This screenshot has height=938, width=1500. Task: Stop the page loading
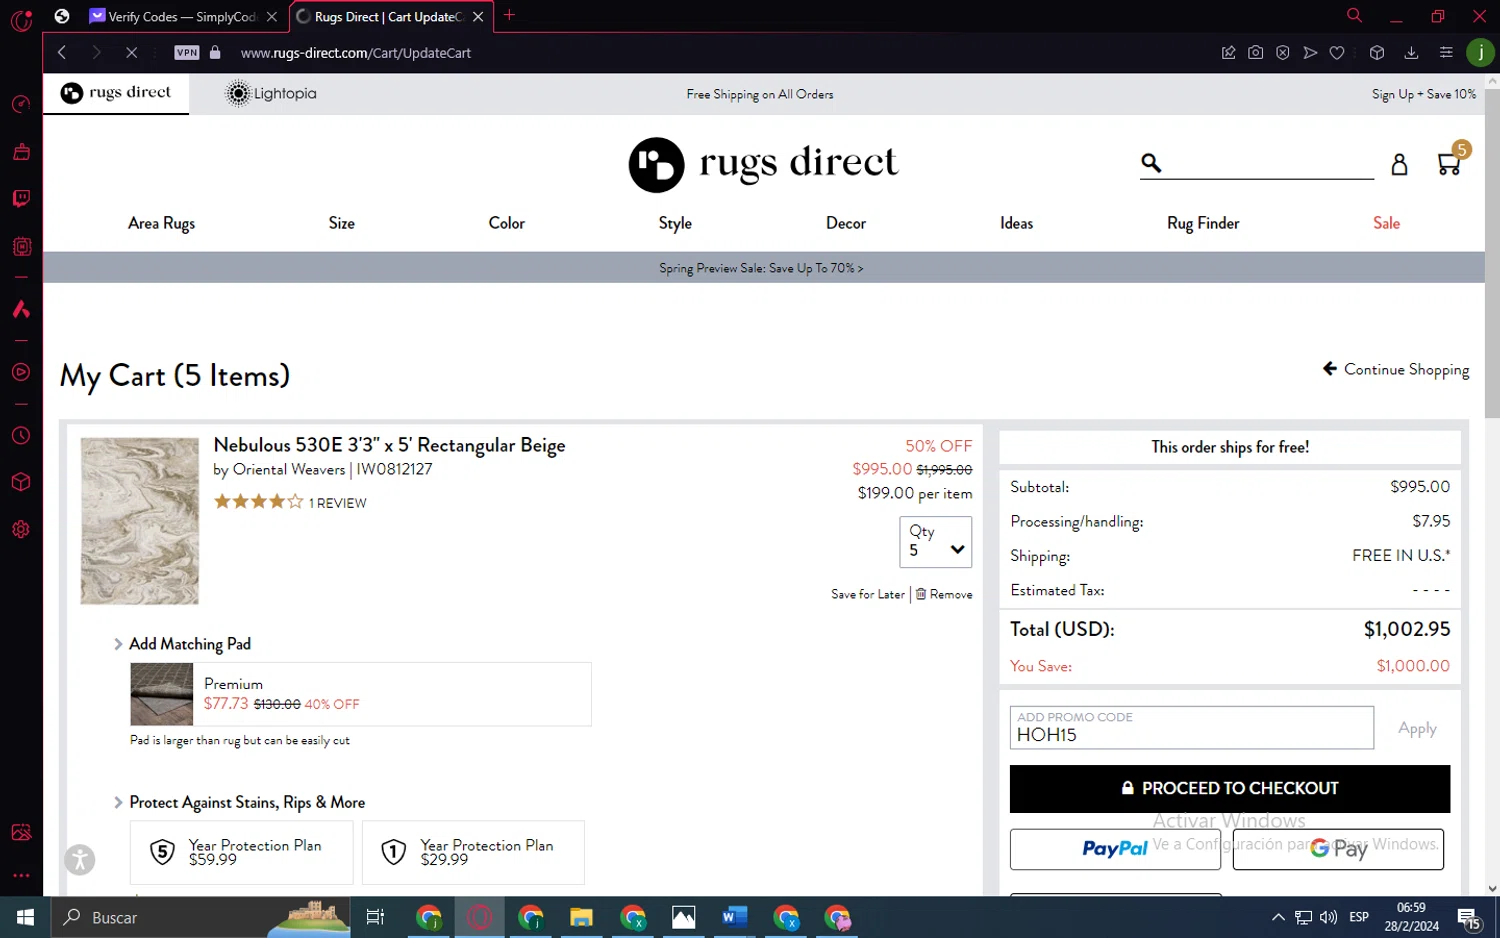point(131,52)
